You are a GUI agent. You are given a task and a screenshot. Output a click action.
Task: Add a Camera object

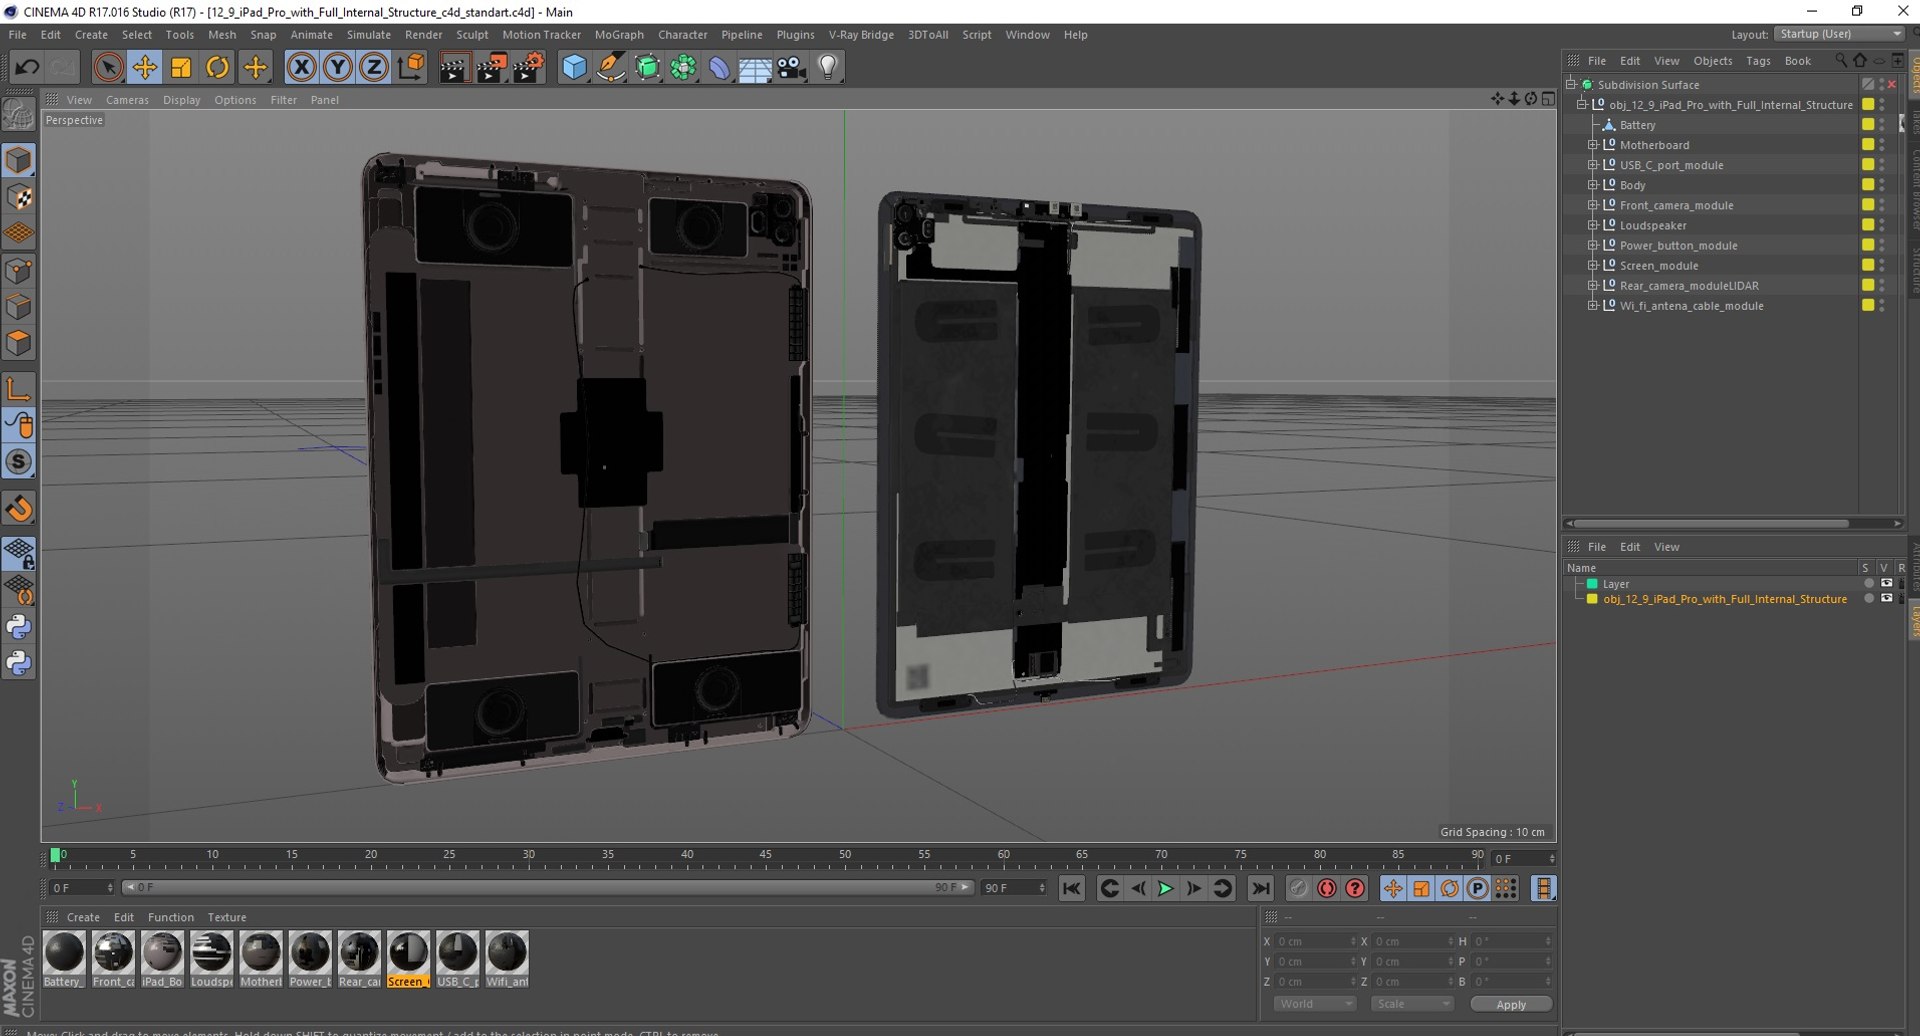791,67
